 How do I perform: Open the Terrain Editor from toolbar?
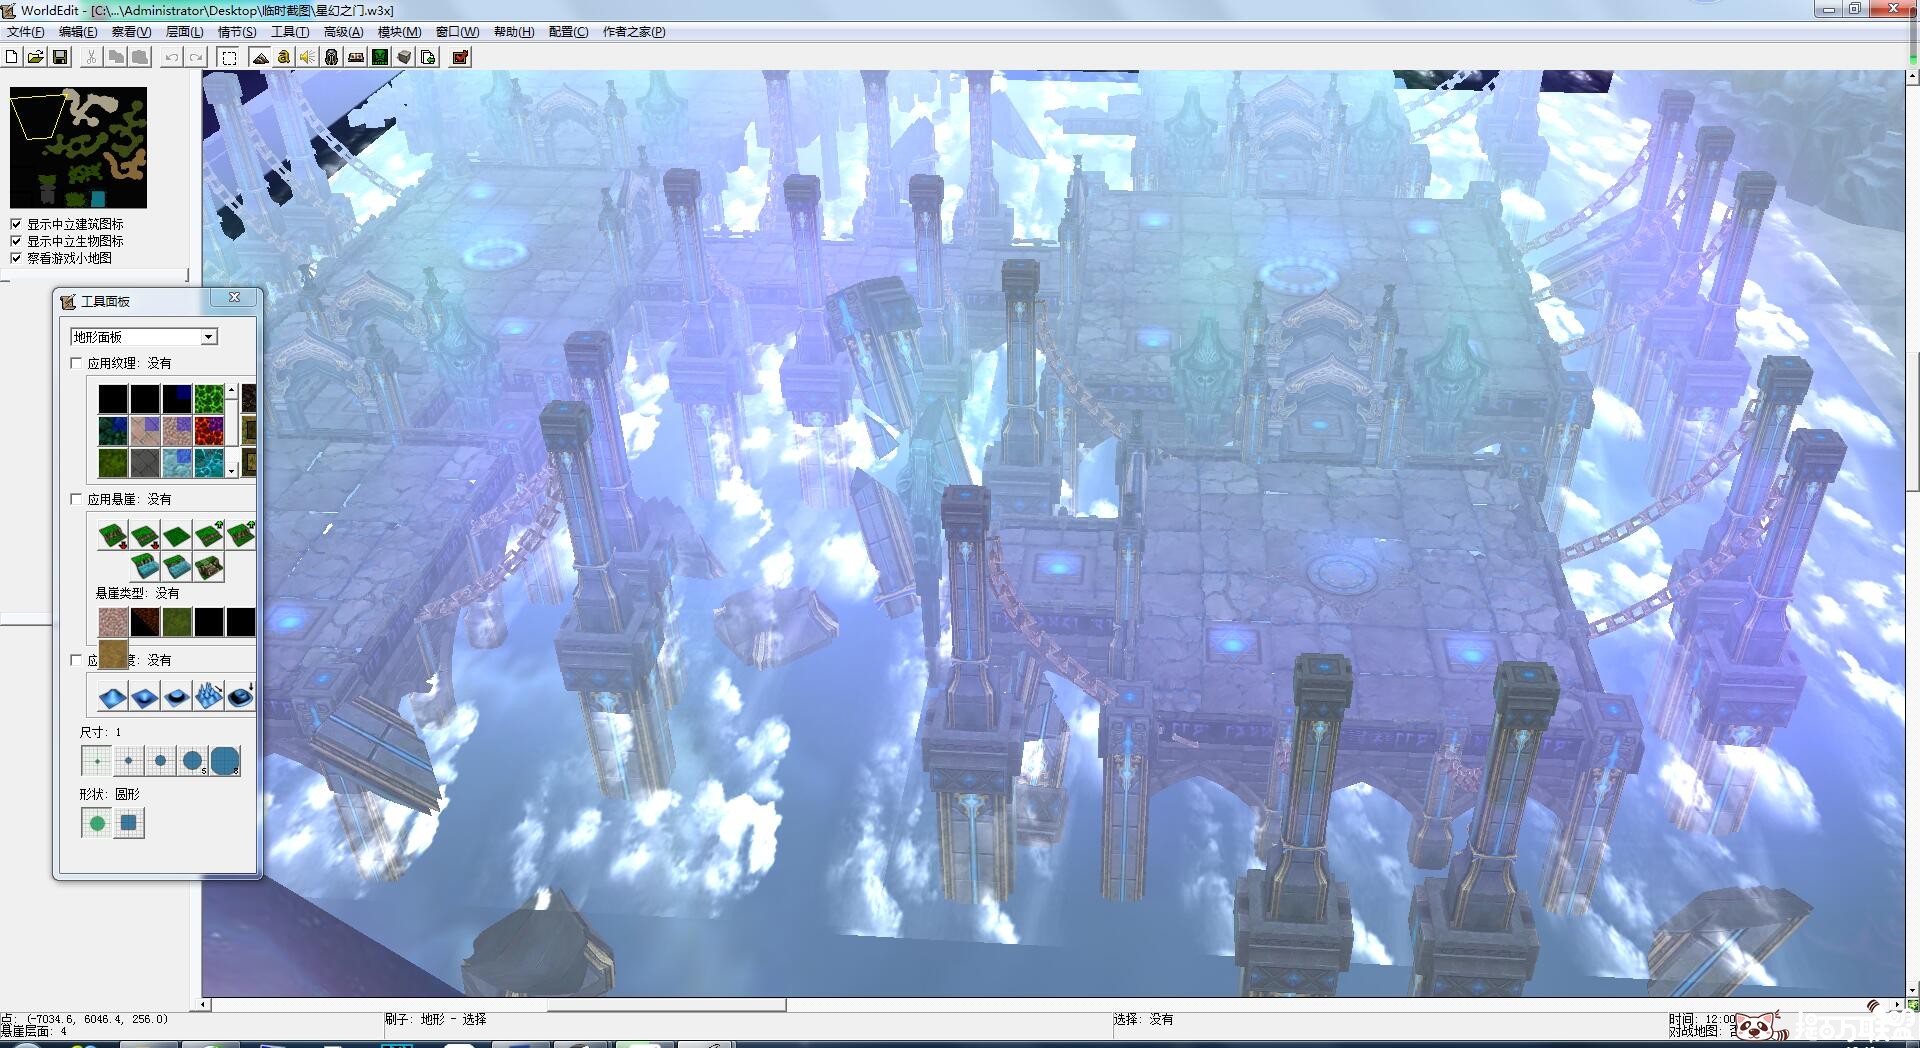[x=260, y=57]
